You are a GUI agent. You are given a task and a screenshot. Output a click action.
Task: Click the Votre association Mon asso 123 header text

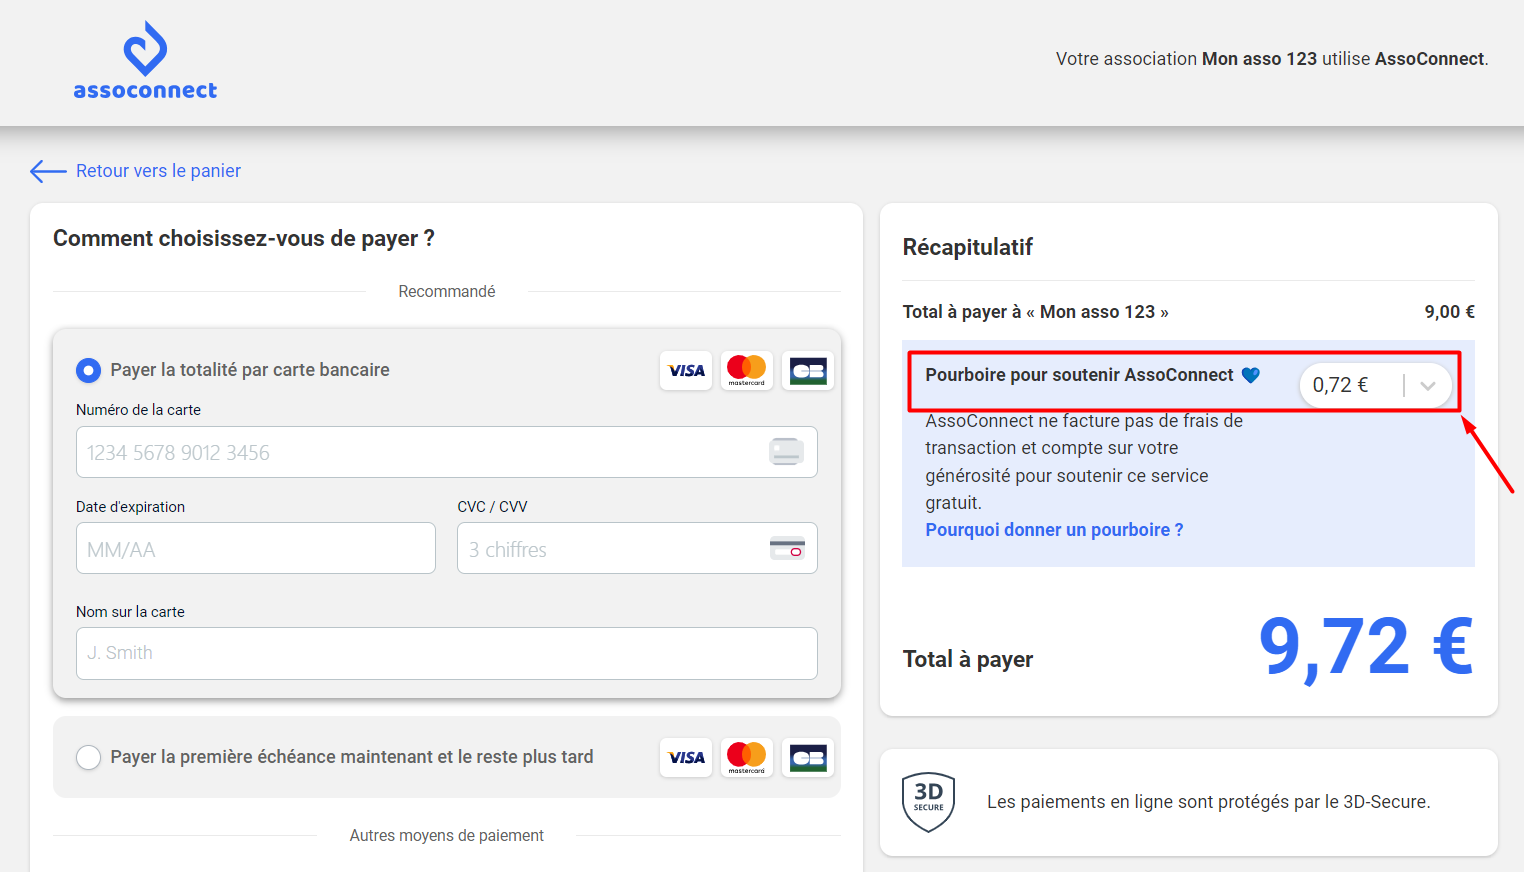click(1272, 59)
